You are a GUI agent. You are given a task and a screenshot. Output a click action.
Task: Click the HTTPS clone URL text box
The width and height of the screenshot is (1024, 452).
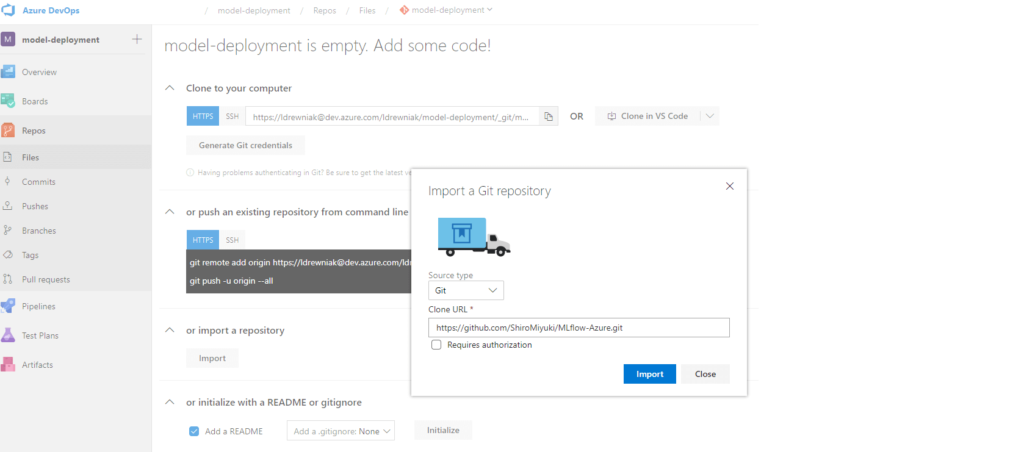coord(392,116)
